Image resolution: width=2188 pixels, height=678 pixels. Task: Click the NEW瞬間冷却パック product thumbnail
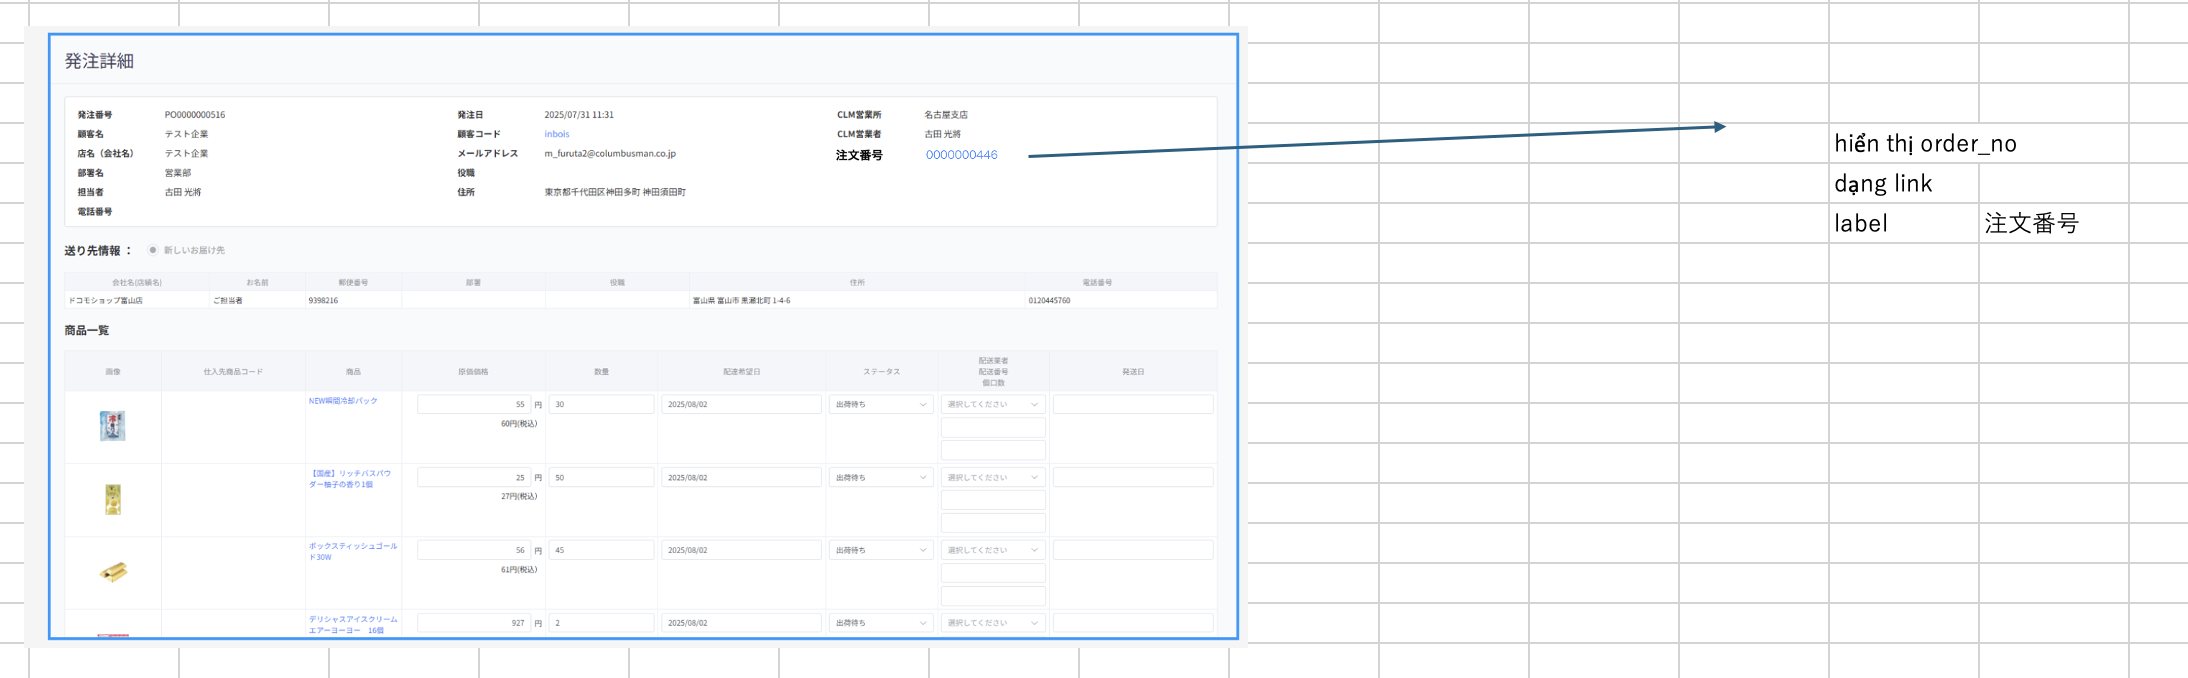pos(112,426)
